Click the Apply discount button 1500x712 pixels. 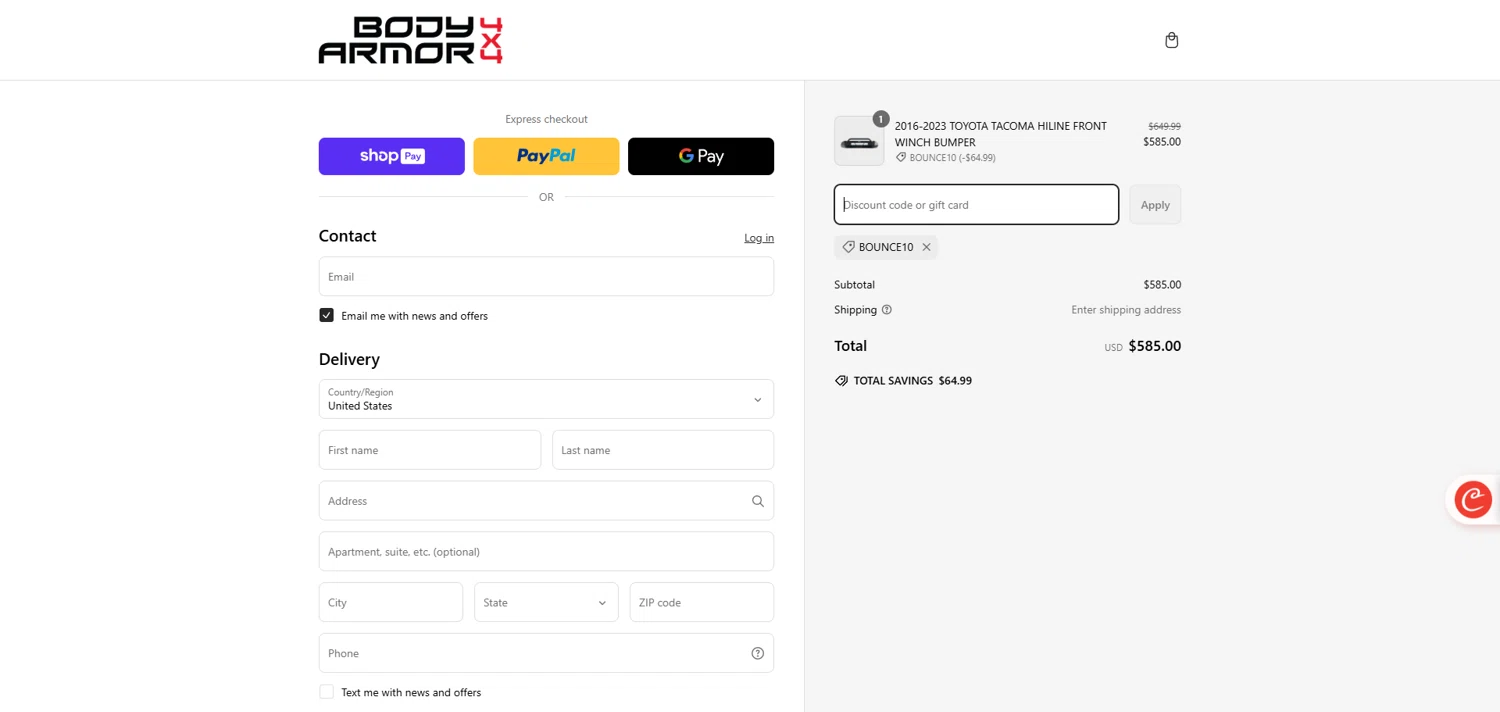(x=1155, y=204)
